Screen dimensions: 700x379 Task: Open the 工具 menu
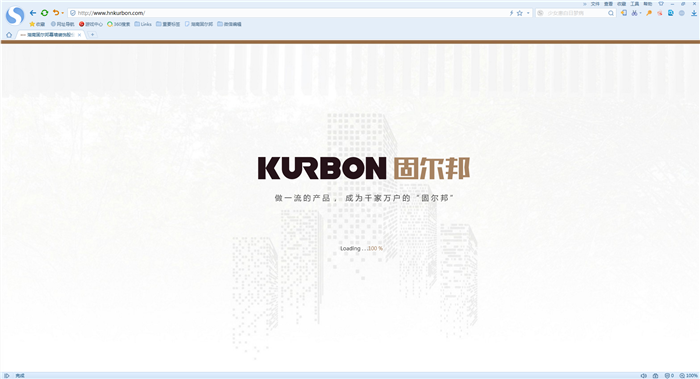(634, 4)
